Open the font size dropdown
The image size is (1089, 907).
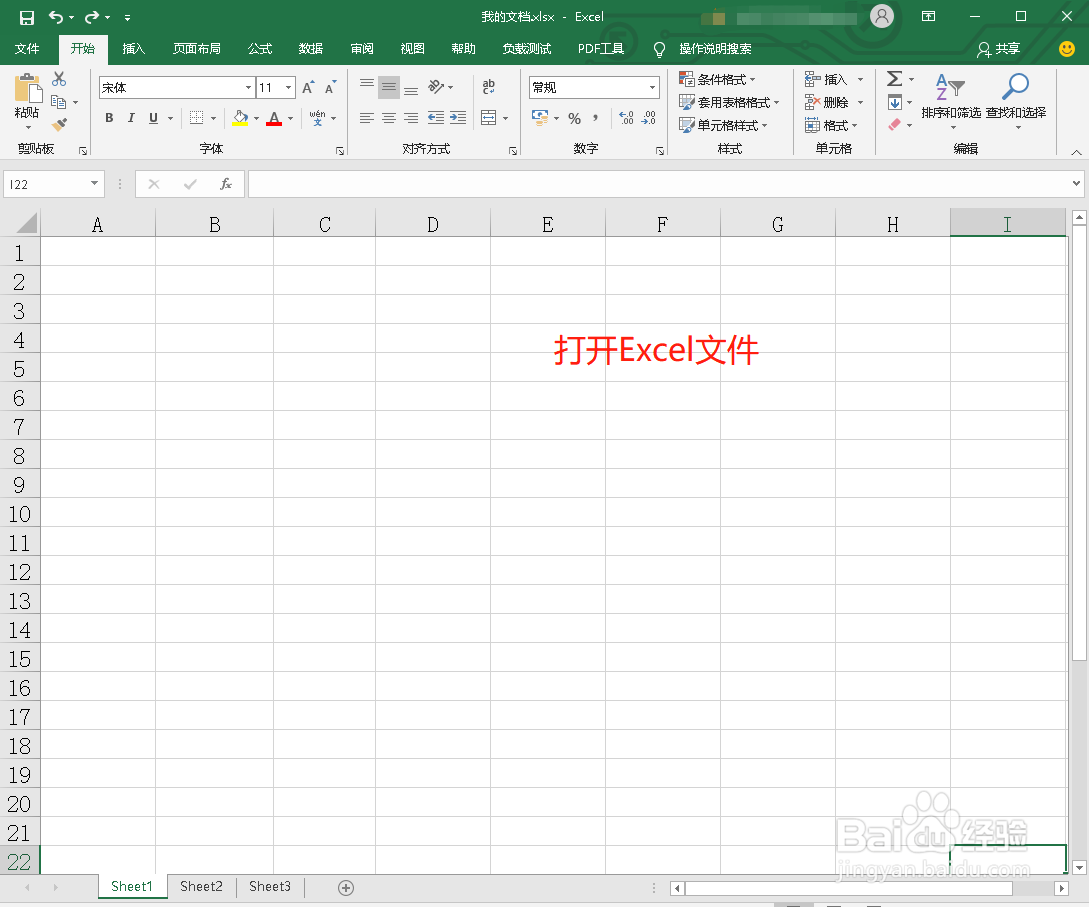coord(288,88)
